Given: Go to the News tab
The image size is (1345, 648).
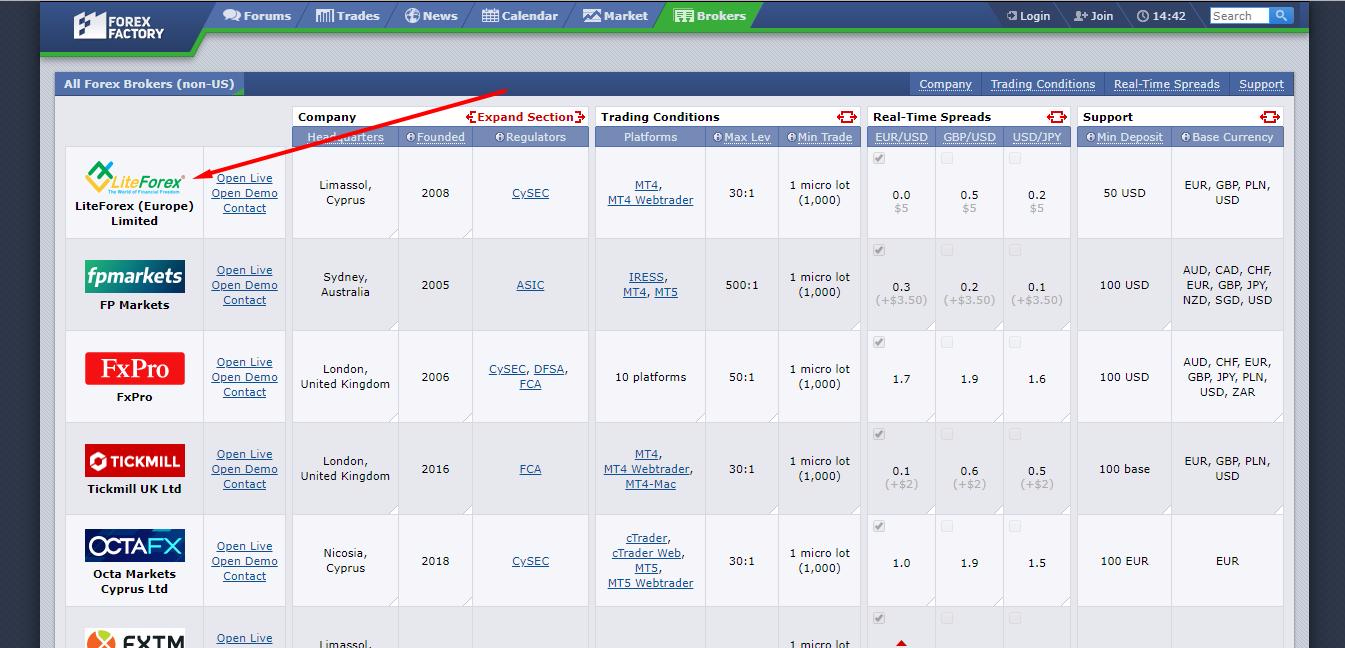Looking at the screenshot, I should (x=431, y=15).
